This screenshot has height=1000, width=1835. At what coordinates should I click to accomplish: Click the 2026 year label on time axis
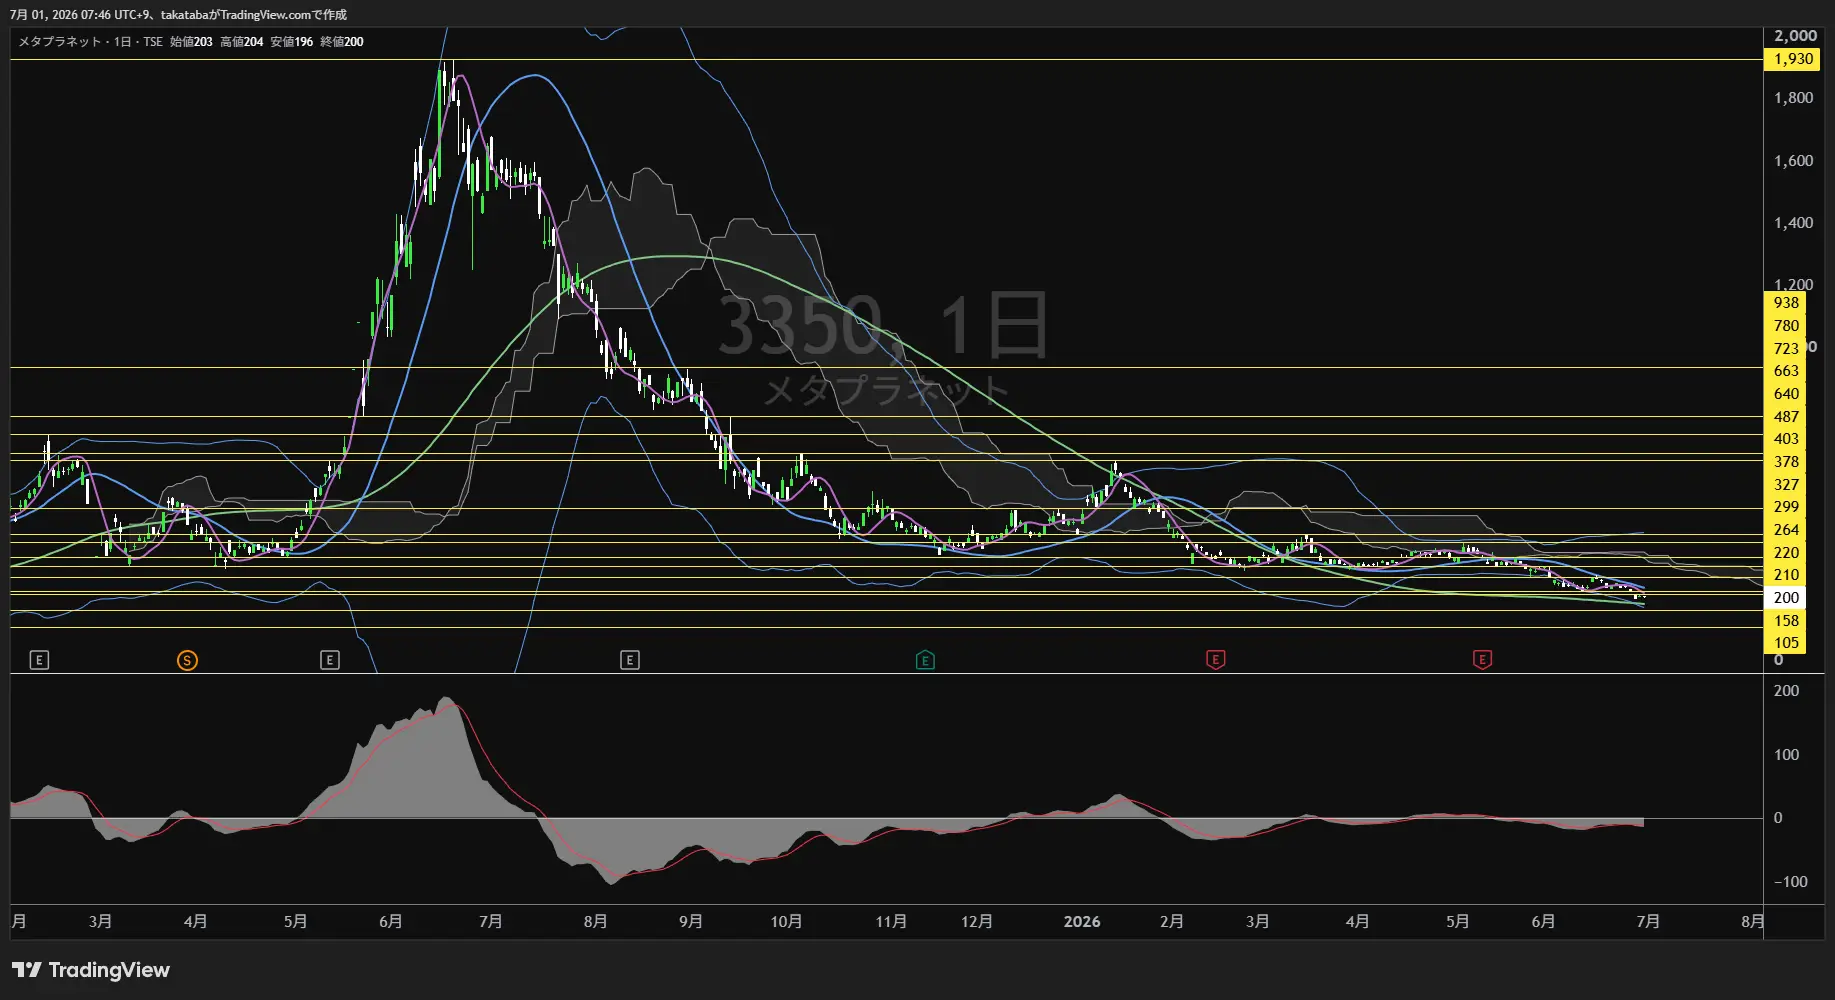[x=1082, y=921]
